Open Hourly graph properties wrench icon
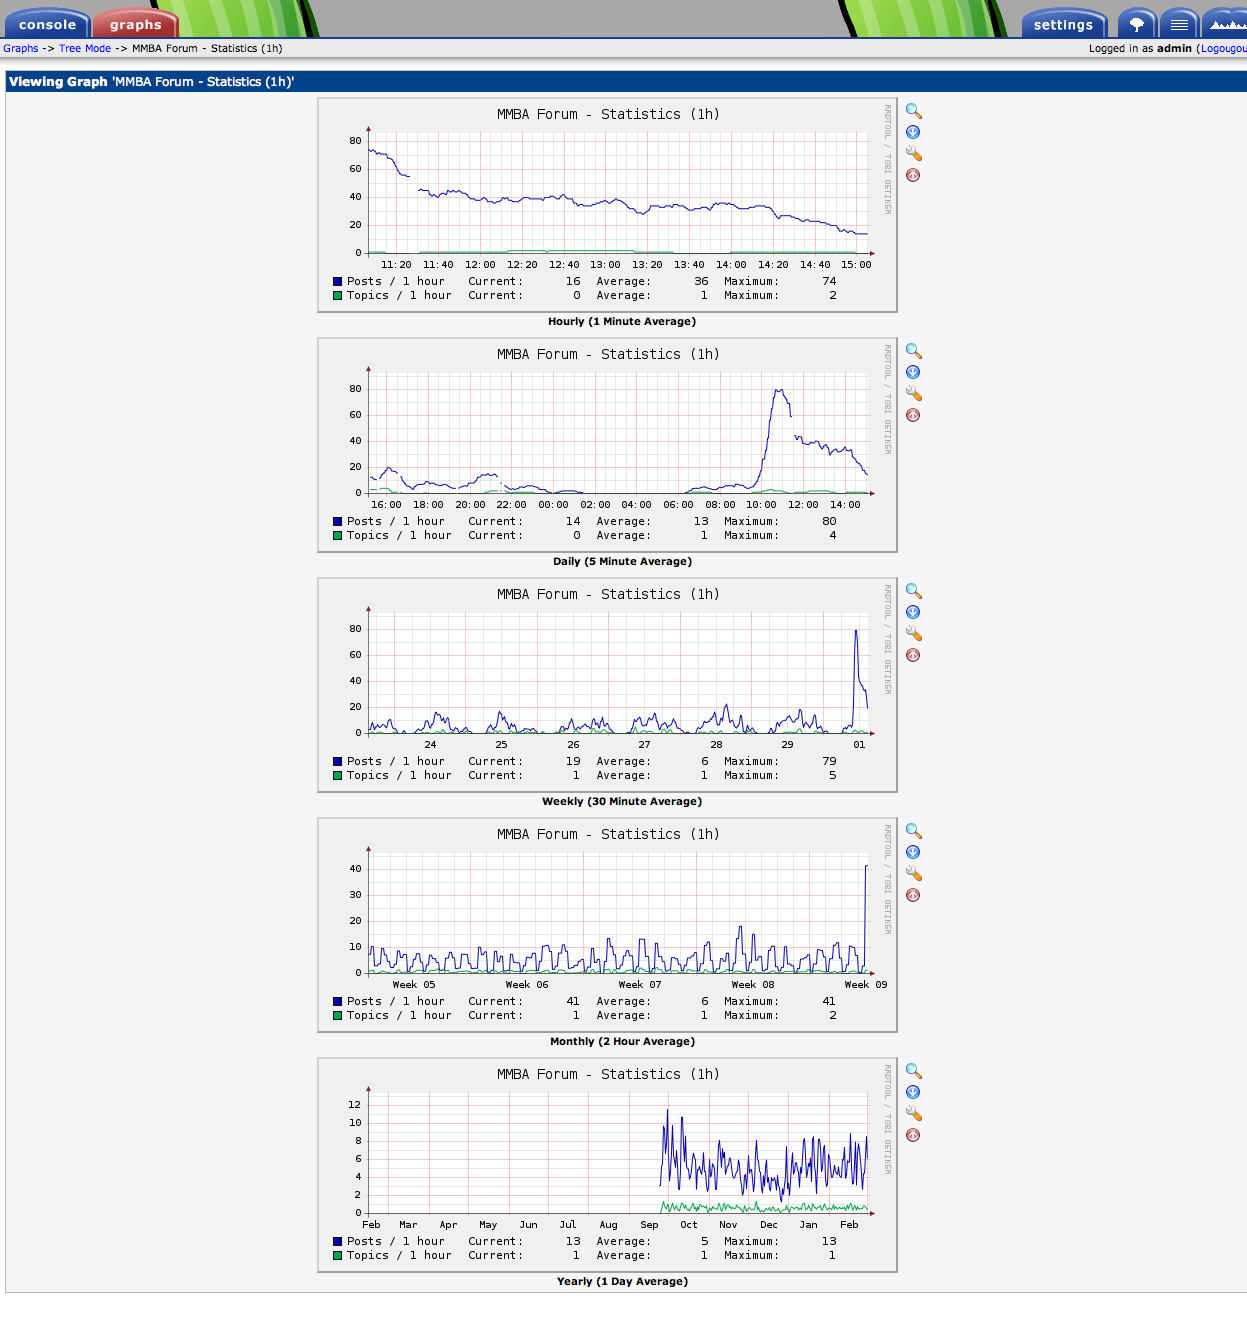 coord(914,153)
